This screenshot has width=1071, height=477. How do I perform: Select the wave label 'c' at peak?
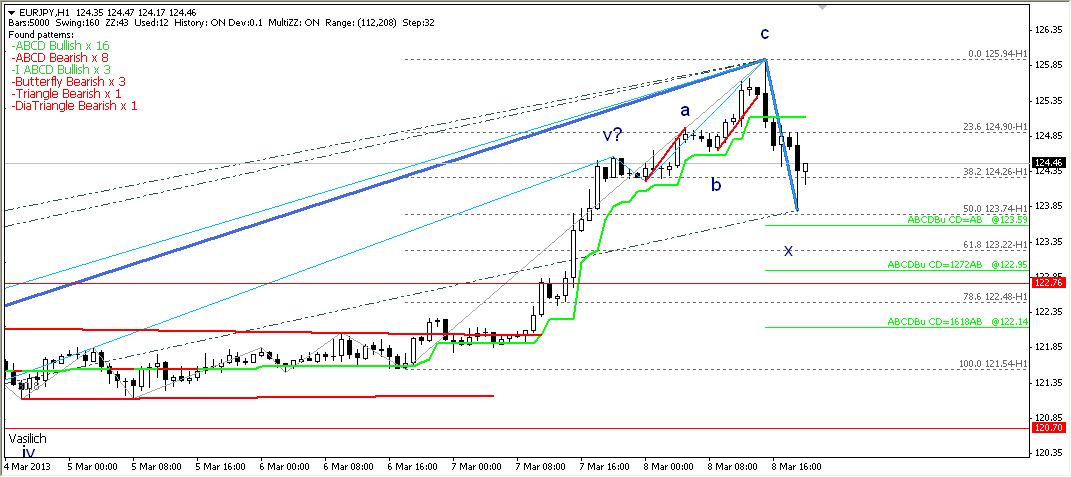[765, 34]
